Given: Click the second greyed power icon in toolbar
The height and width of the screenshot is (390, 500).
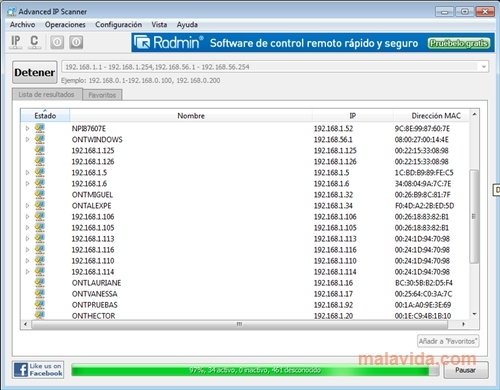Looking at the screenshot, I should point(76,42).
